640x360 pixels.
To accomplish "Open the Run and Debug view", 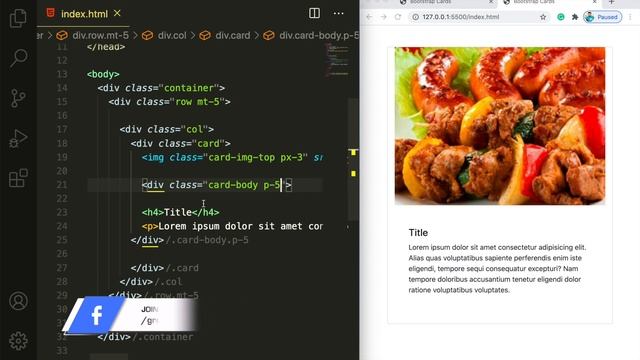I will pos(18,138).
